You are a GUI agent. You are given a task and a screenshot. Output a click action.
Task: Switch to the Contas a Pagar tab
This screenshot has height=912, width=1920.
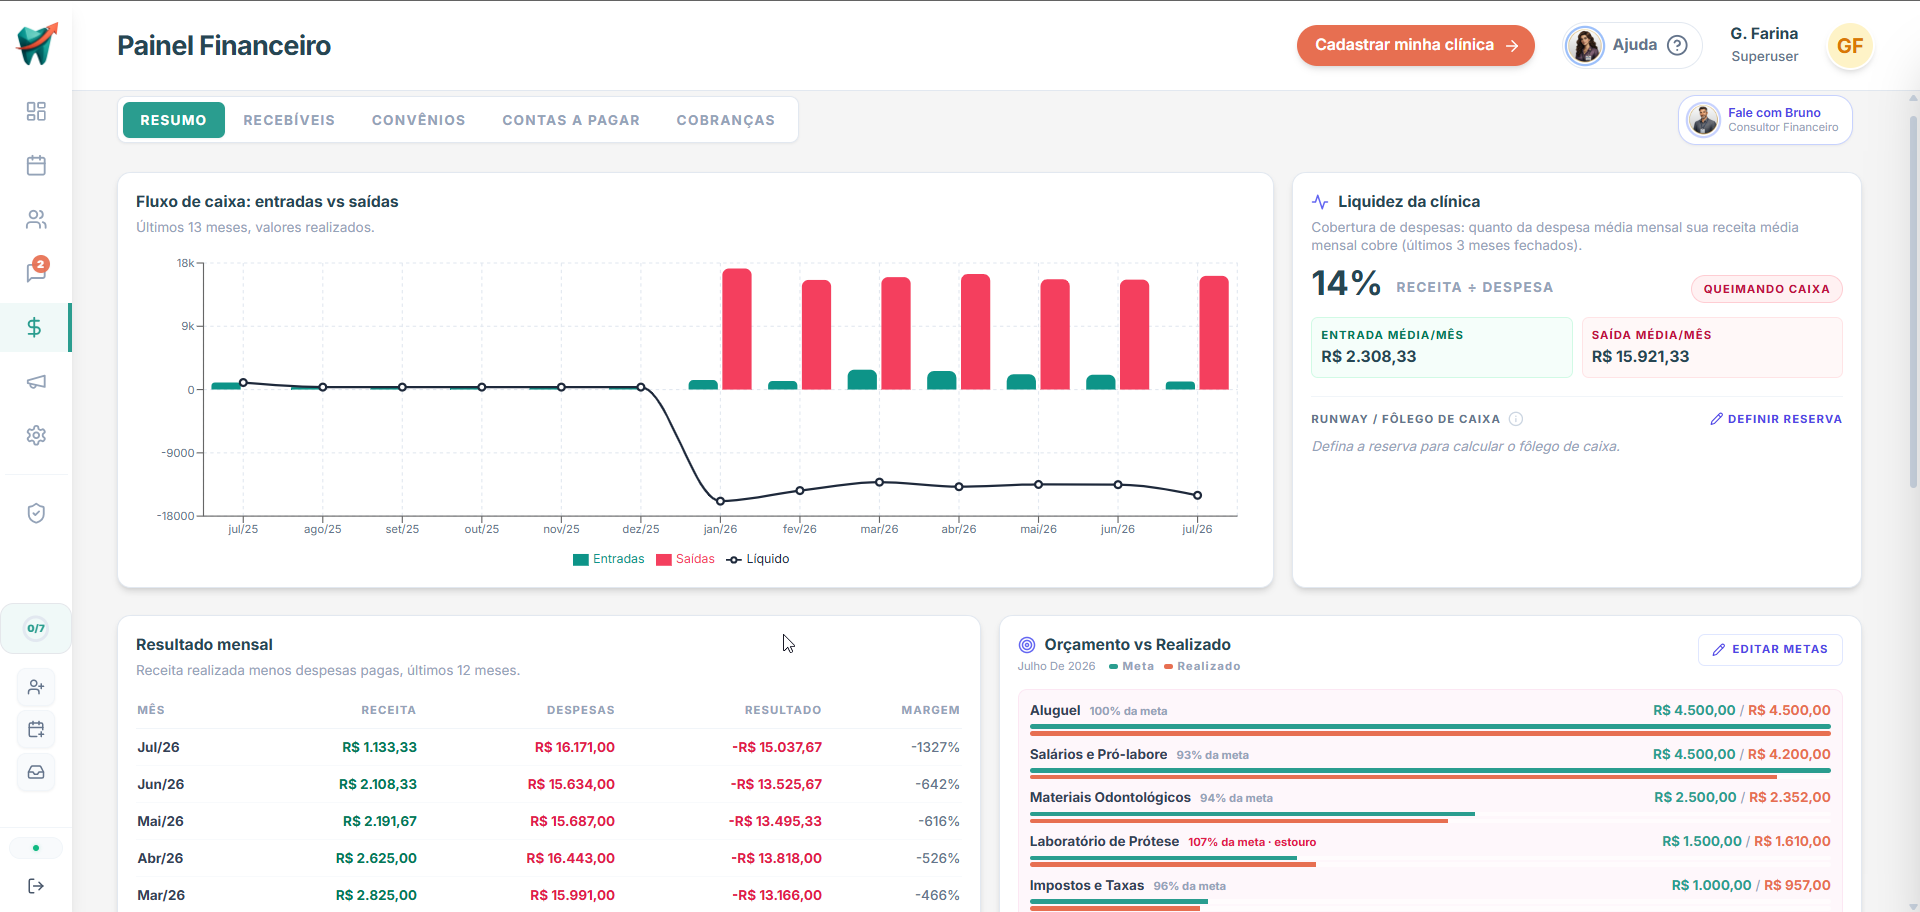(x=571, y=120)
